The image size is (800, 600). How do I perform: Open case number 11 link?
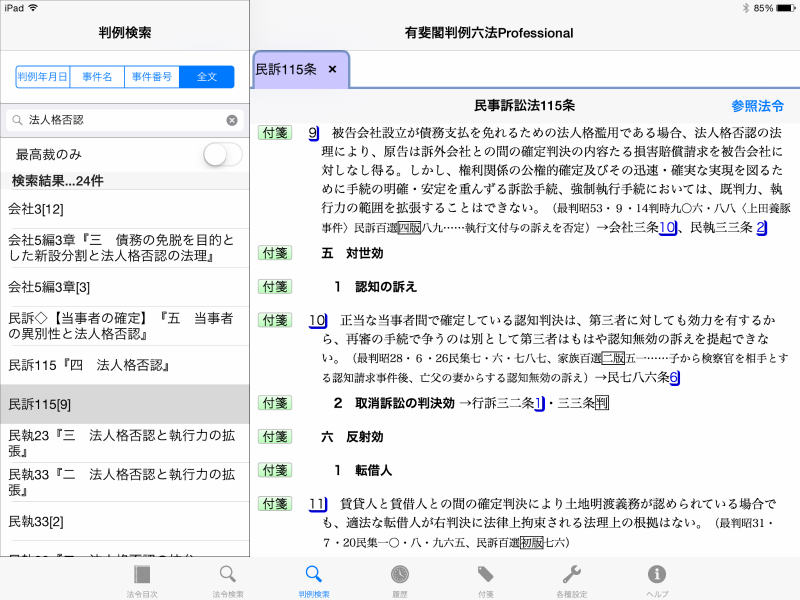click(x=318, y=504)
